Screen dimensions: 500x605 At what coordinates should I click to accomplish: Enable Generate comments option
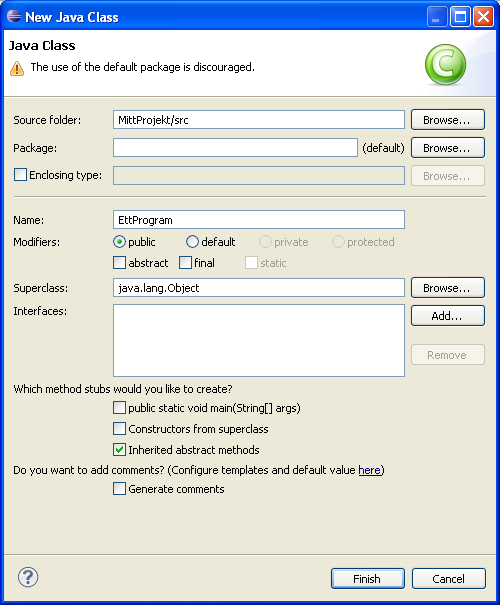click(119, 488)
